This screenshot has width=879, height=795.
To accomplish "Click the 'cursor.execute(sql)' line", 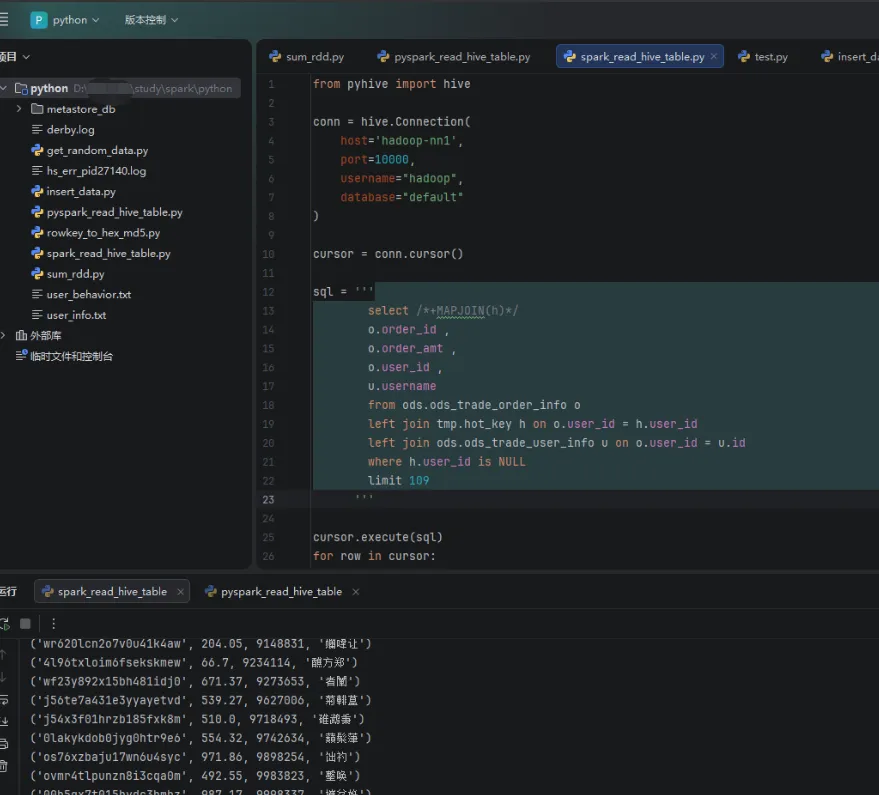I will point(378,537).
